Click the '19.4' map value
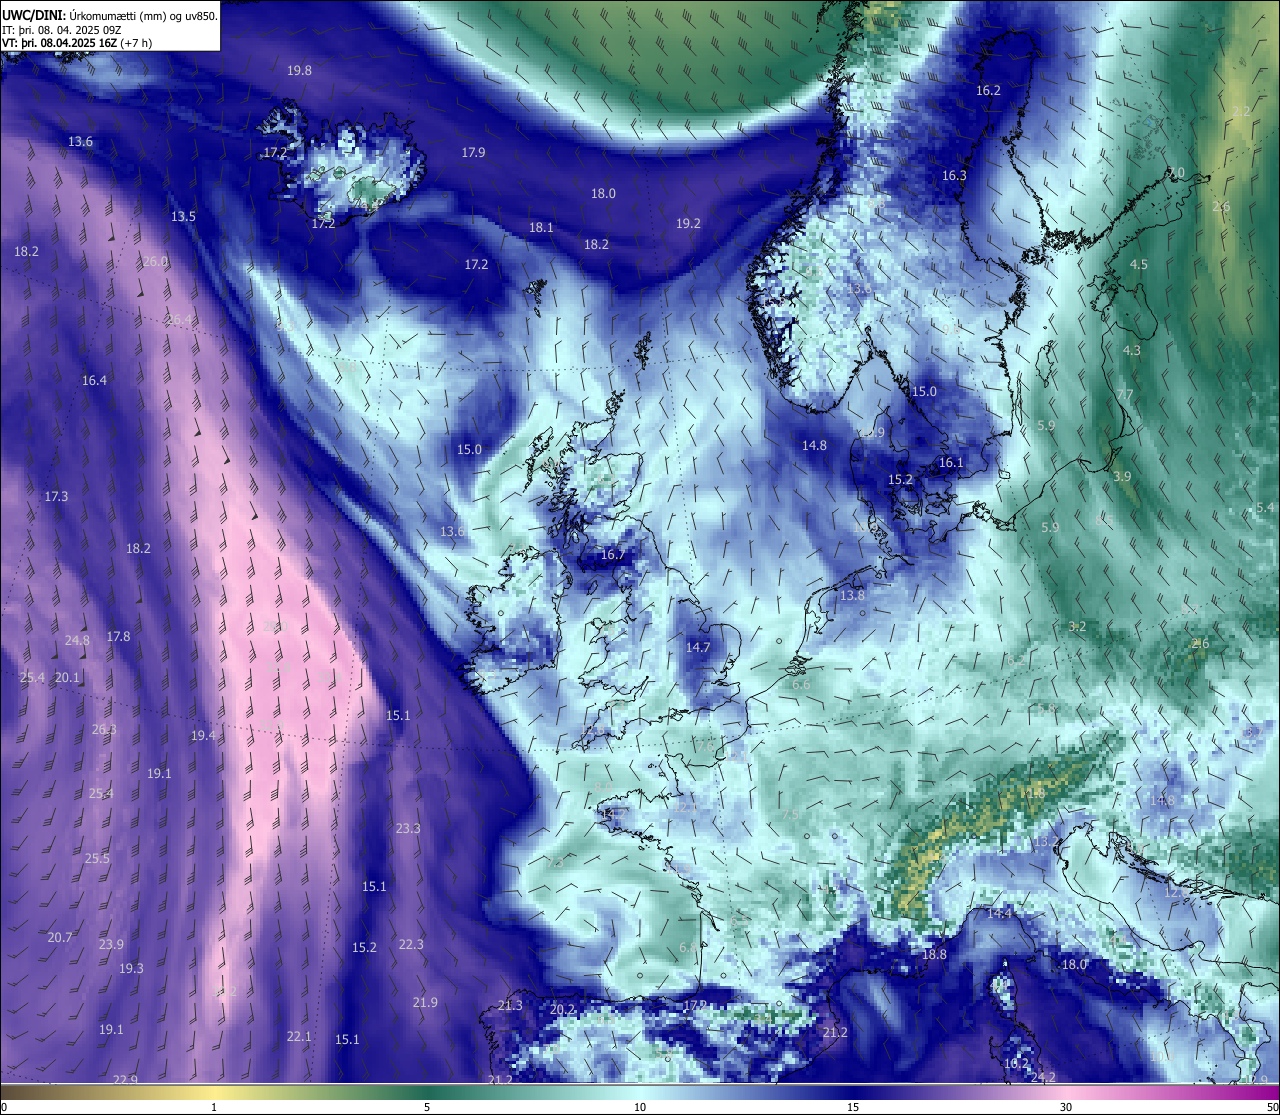Screen dimensions: 1280x1115 tap(203, 735)
